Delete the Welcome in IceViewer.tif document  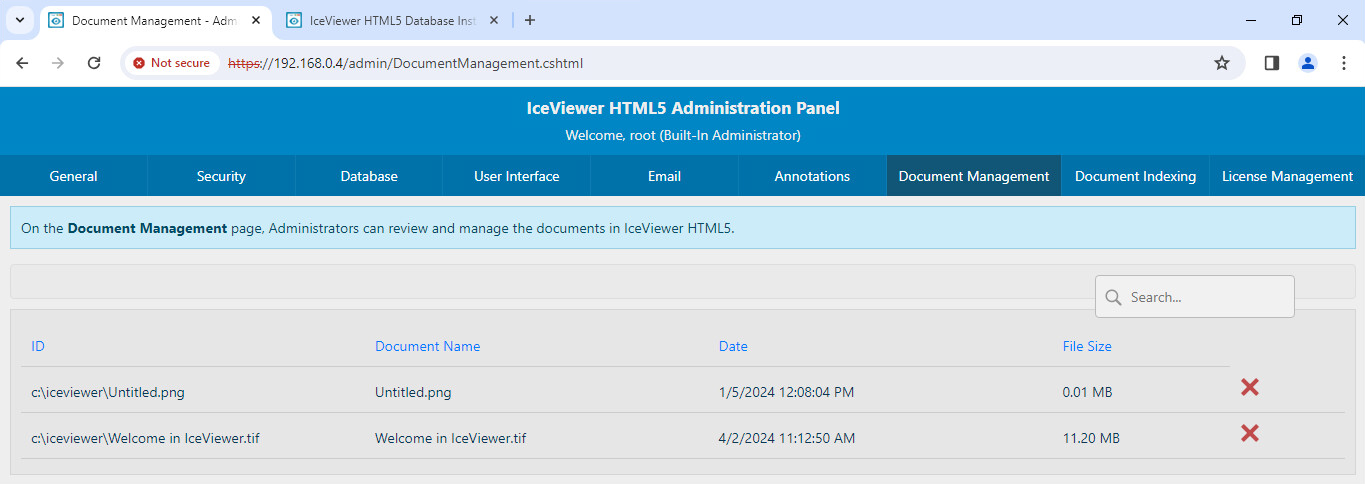[1249, 434]
